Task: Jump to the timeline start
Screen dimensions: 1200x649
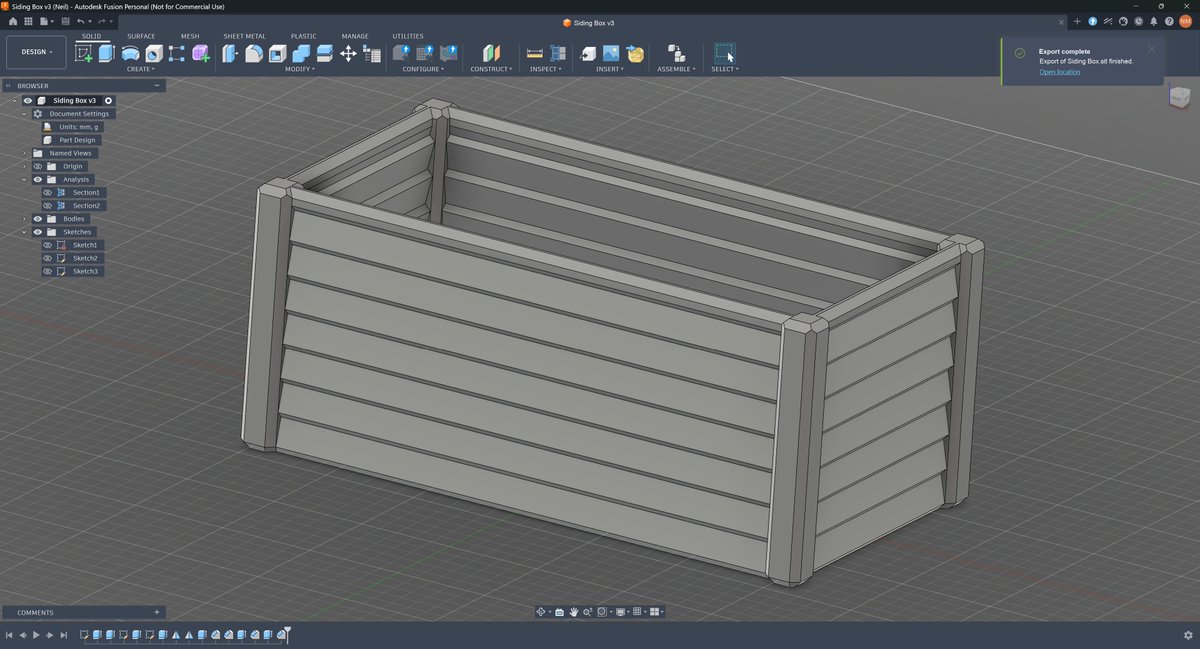Action: click(9, 635)
